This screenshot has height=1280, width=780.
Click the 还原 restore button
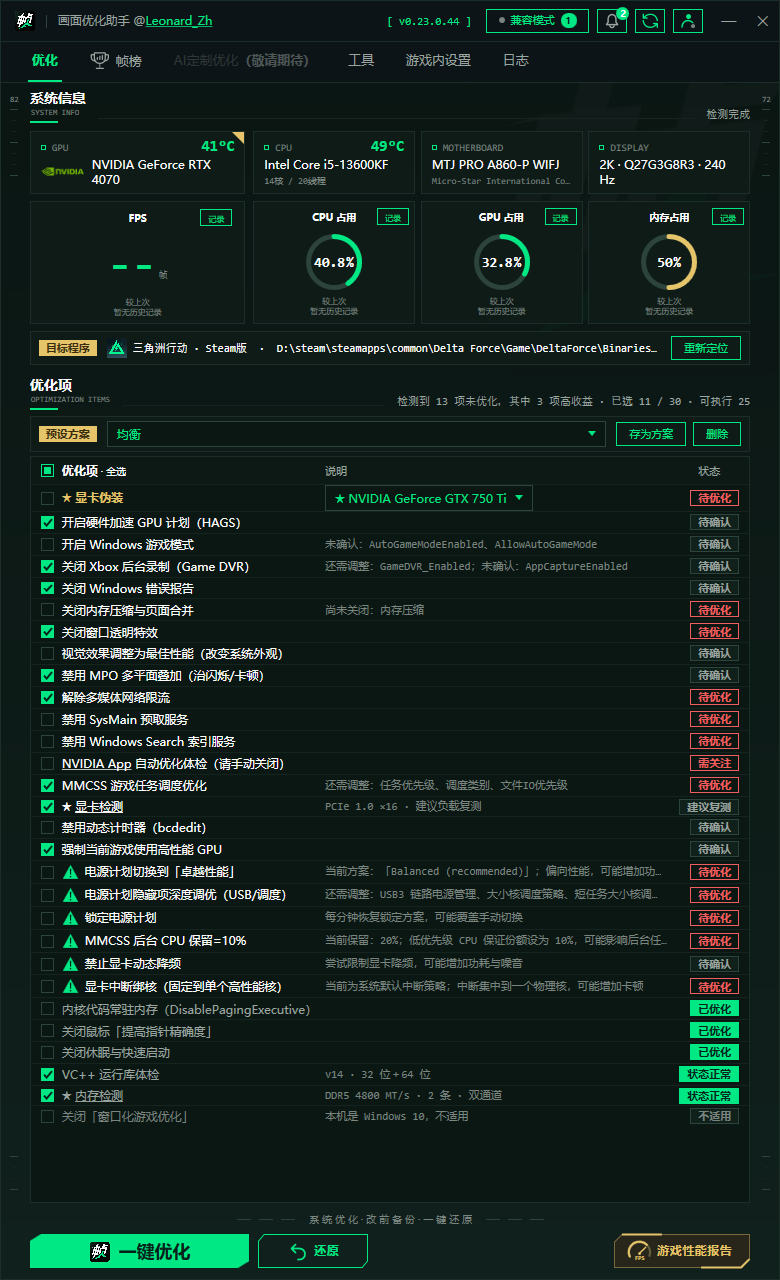313,1251
